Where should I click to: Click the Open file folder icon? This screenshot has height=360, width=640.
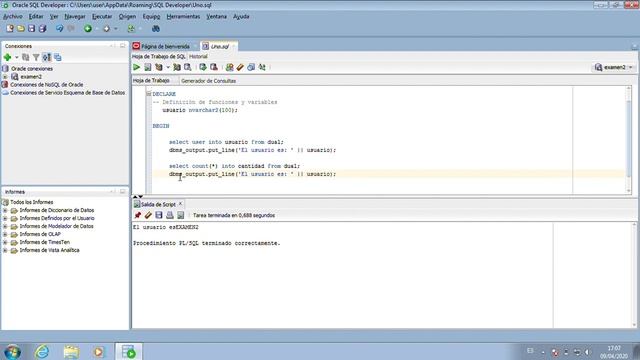[21, 29]
